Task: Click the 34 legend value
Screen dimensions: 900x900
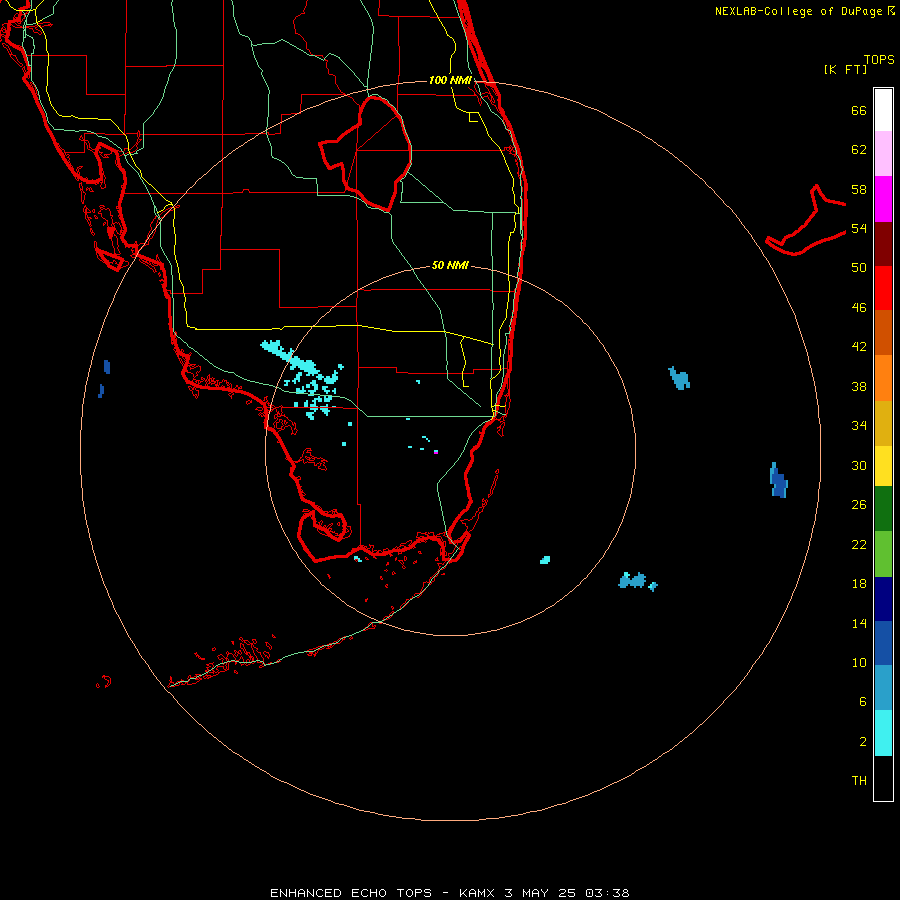Action: pyautogui.click(x=859, y=426)
